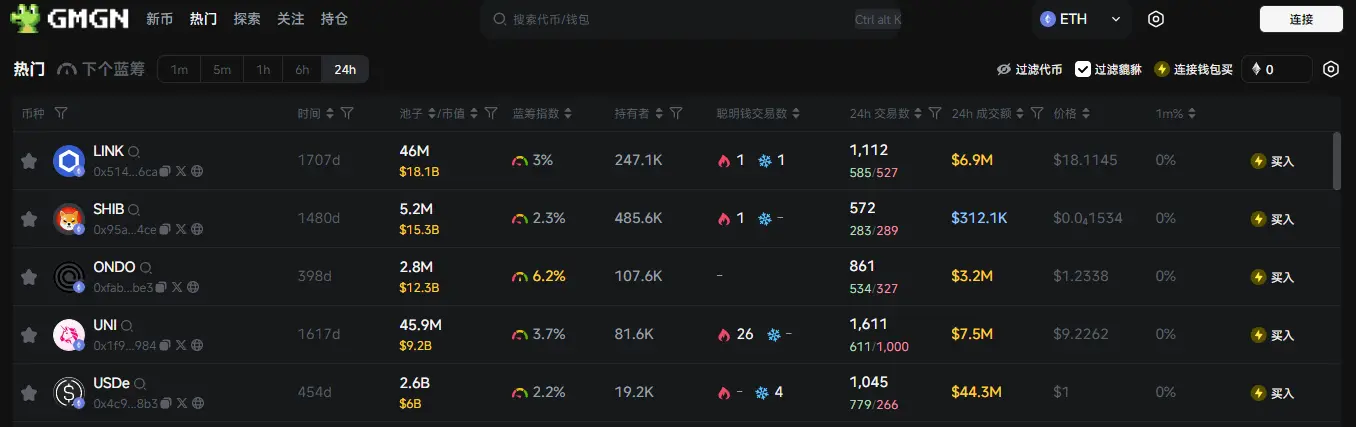Open table settings icon beside amount field

1331,69
